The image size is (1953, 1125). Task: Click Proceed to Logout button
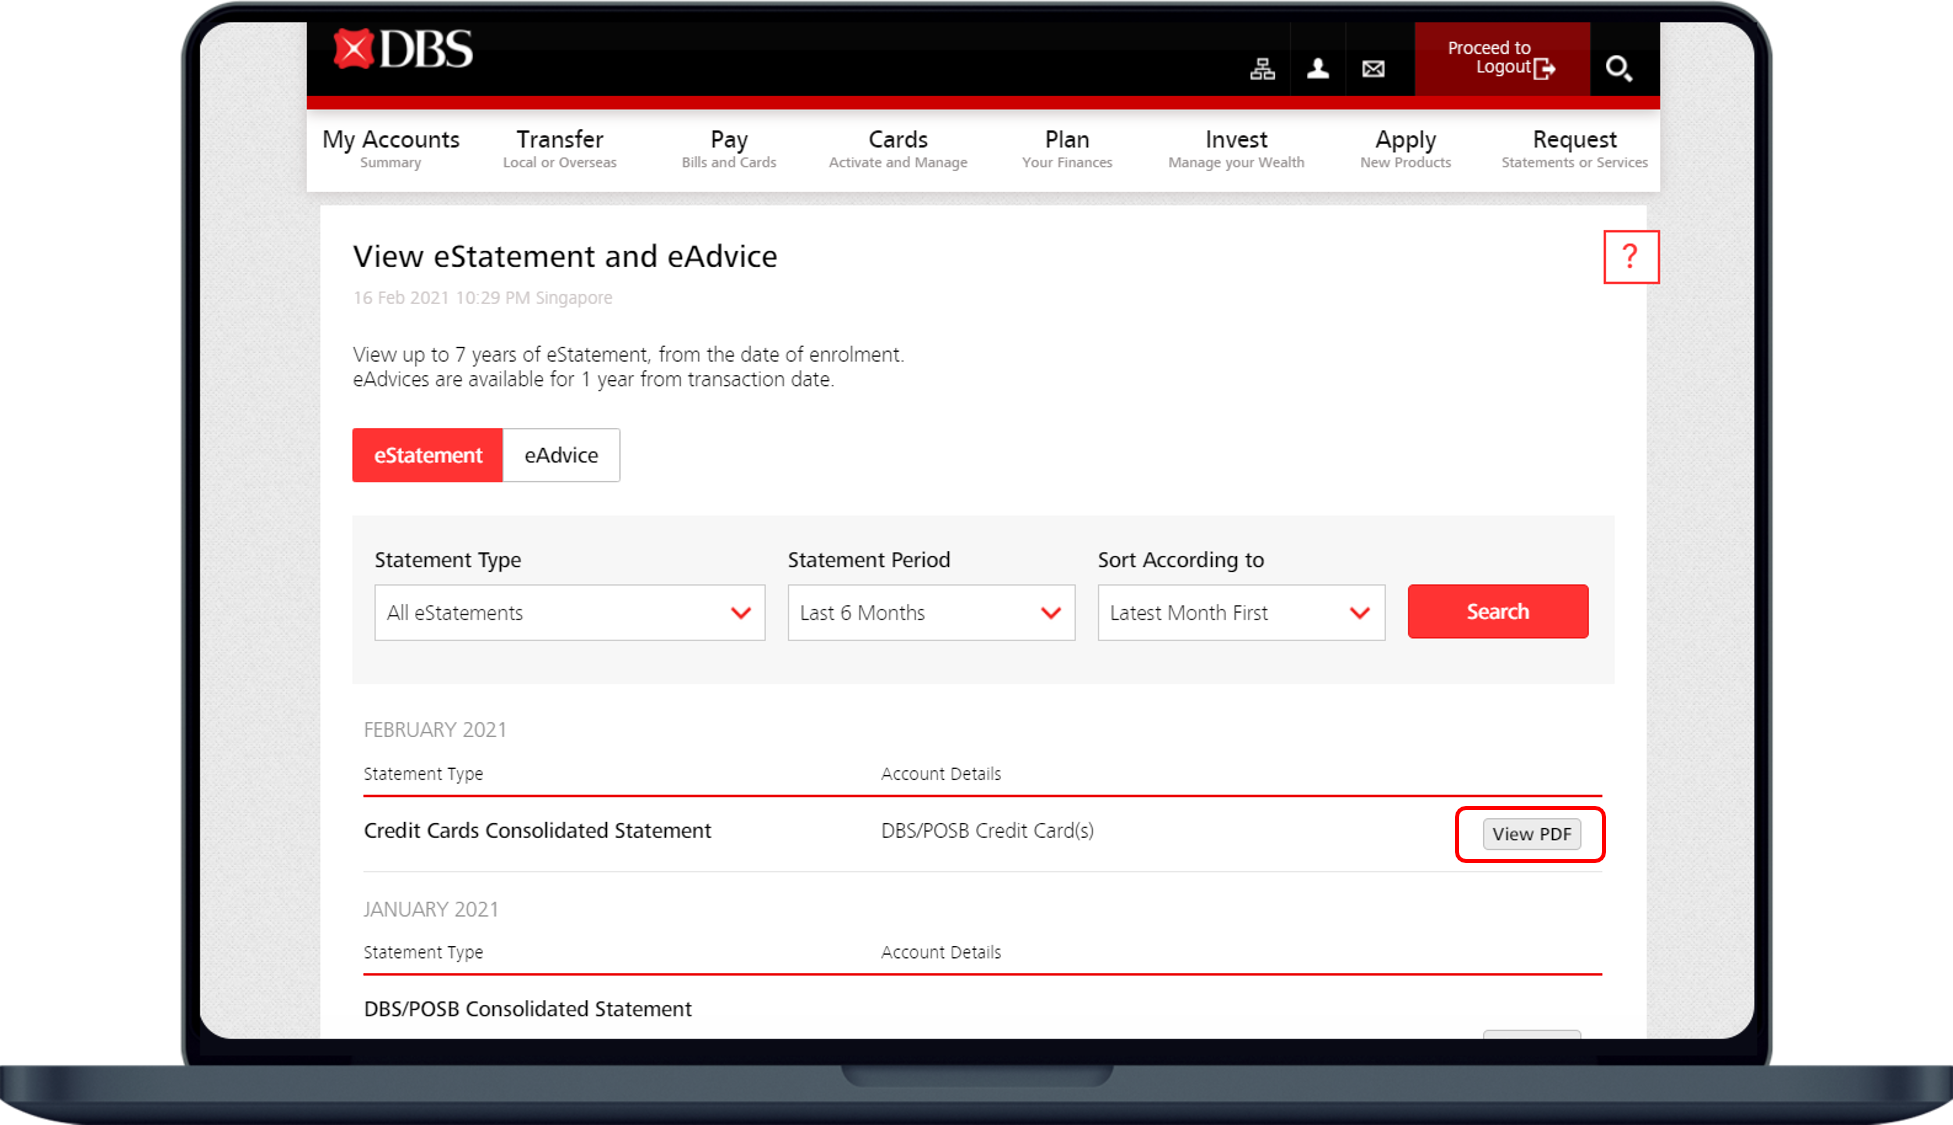(1502, 58)
